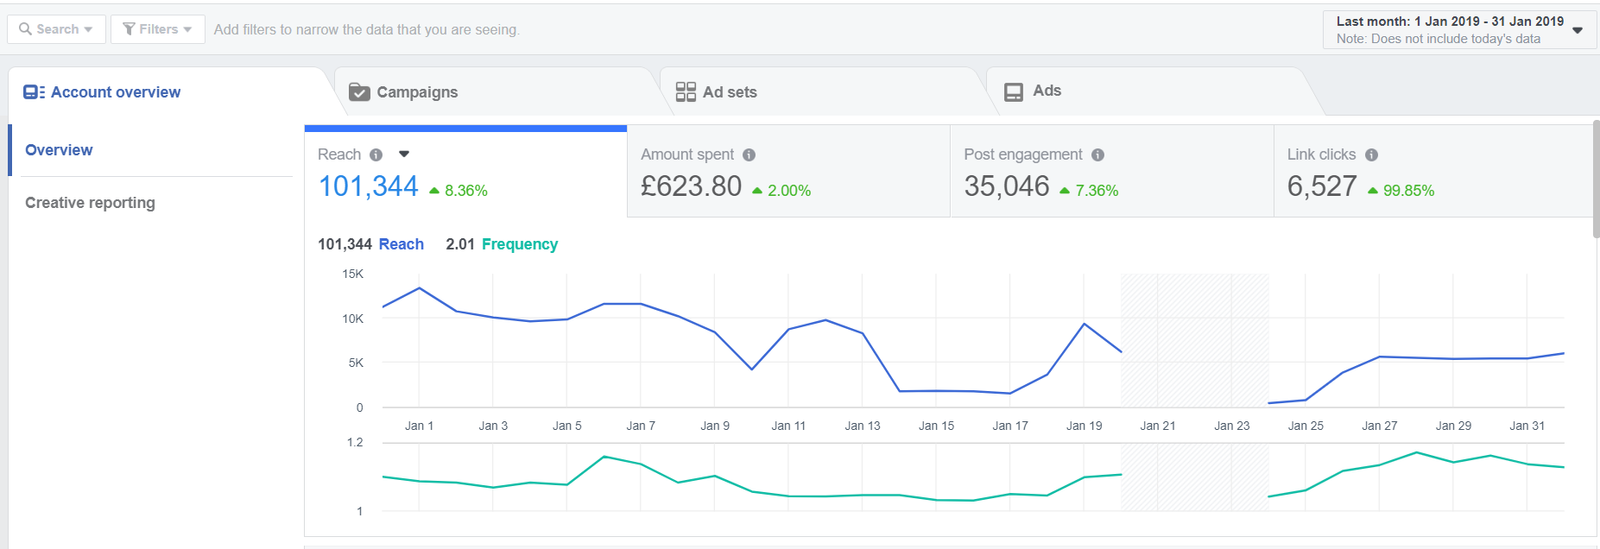This screenshot has width=1600, height=549.
Task: Click the vertical scrollbar on the right
Action: click(x=1594, y=180)
